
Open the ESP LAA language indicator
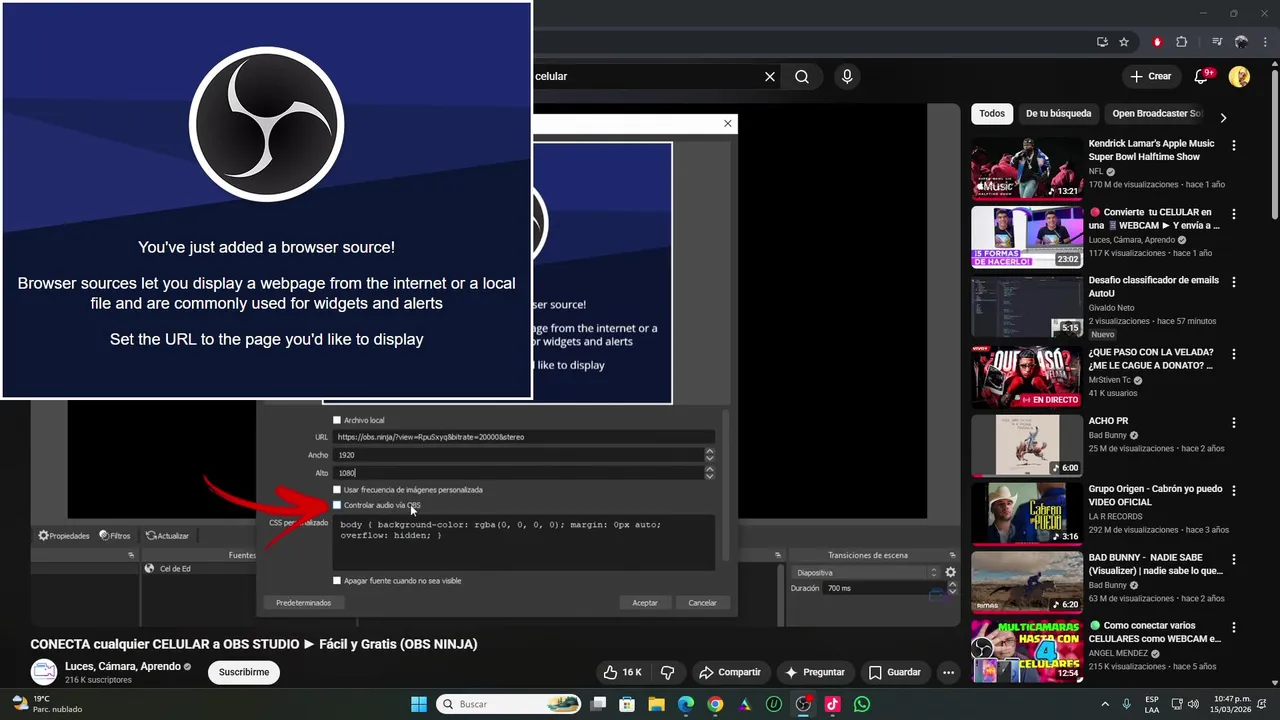[x=1152, y=704]
